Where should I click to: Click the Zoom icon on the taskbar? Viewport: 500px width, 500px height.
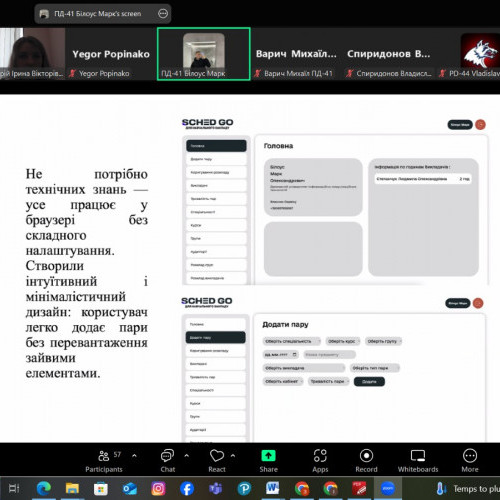(x=388, y=489)
